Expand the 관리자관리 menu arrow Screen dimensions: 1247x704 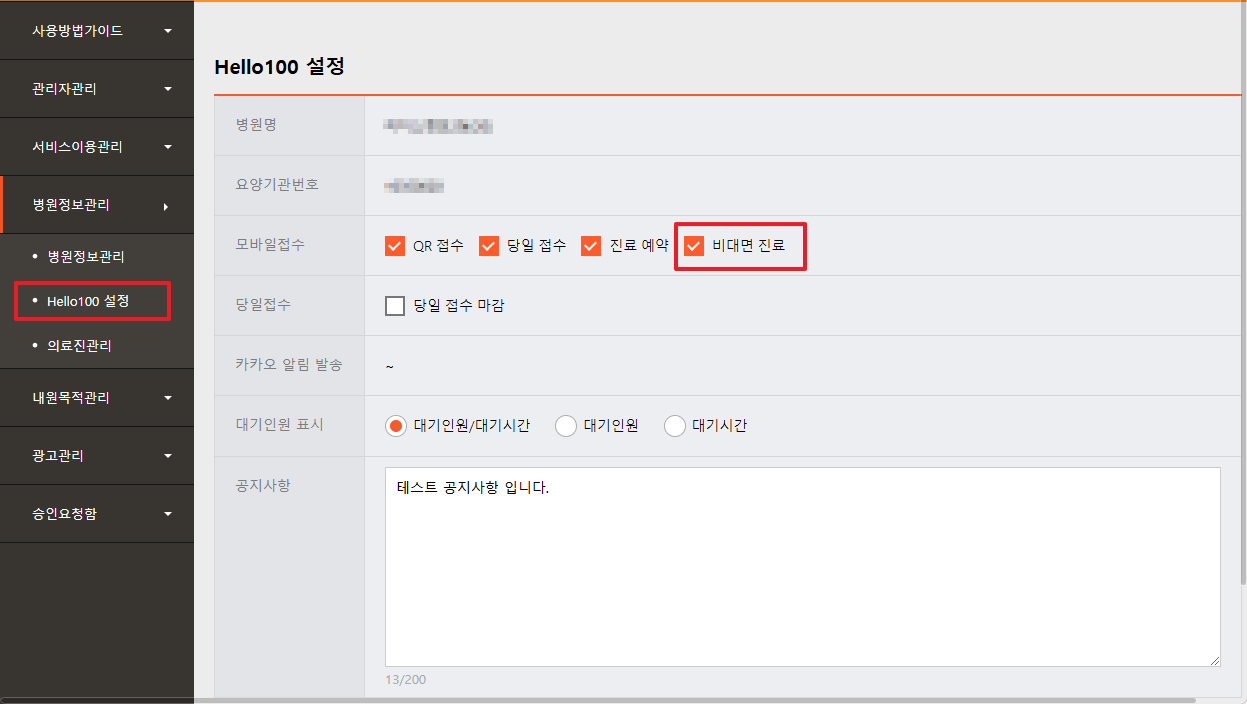[x=168, y=89]
